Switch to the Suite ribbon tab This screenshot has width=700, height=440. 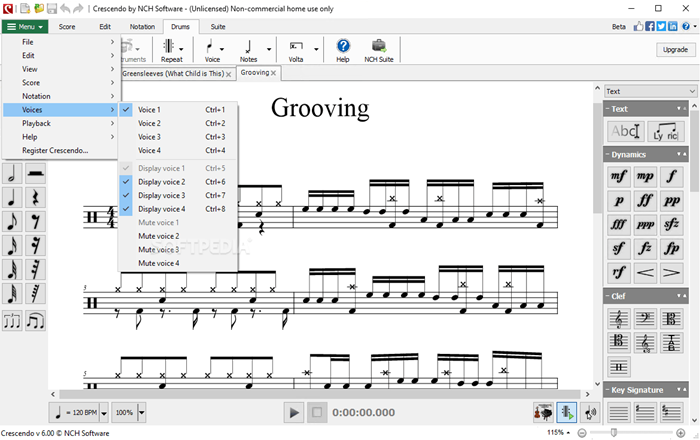pos(218,27)
